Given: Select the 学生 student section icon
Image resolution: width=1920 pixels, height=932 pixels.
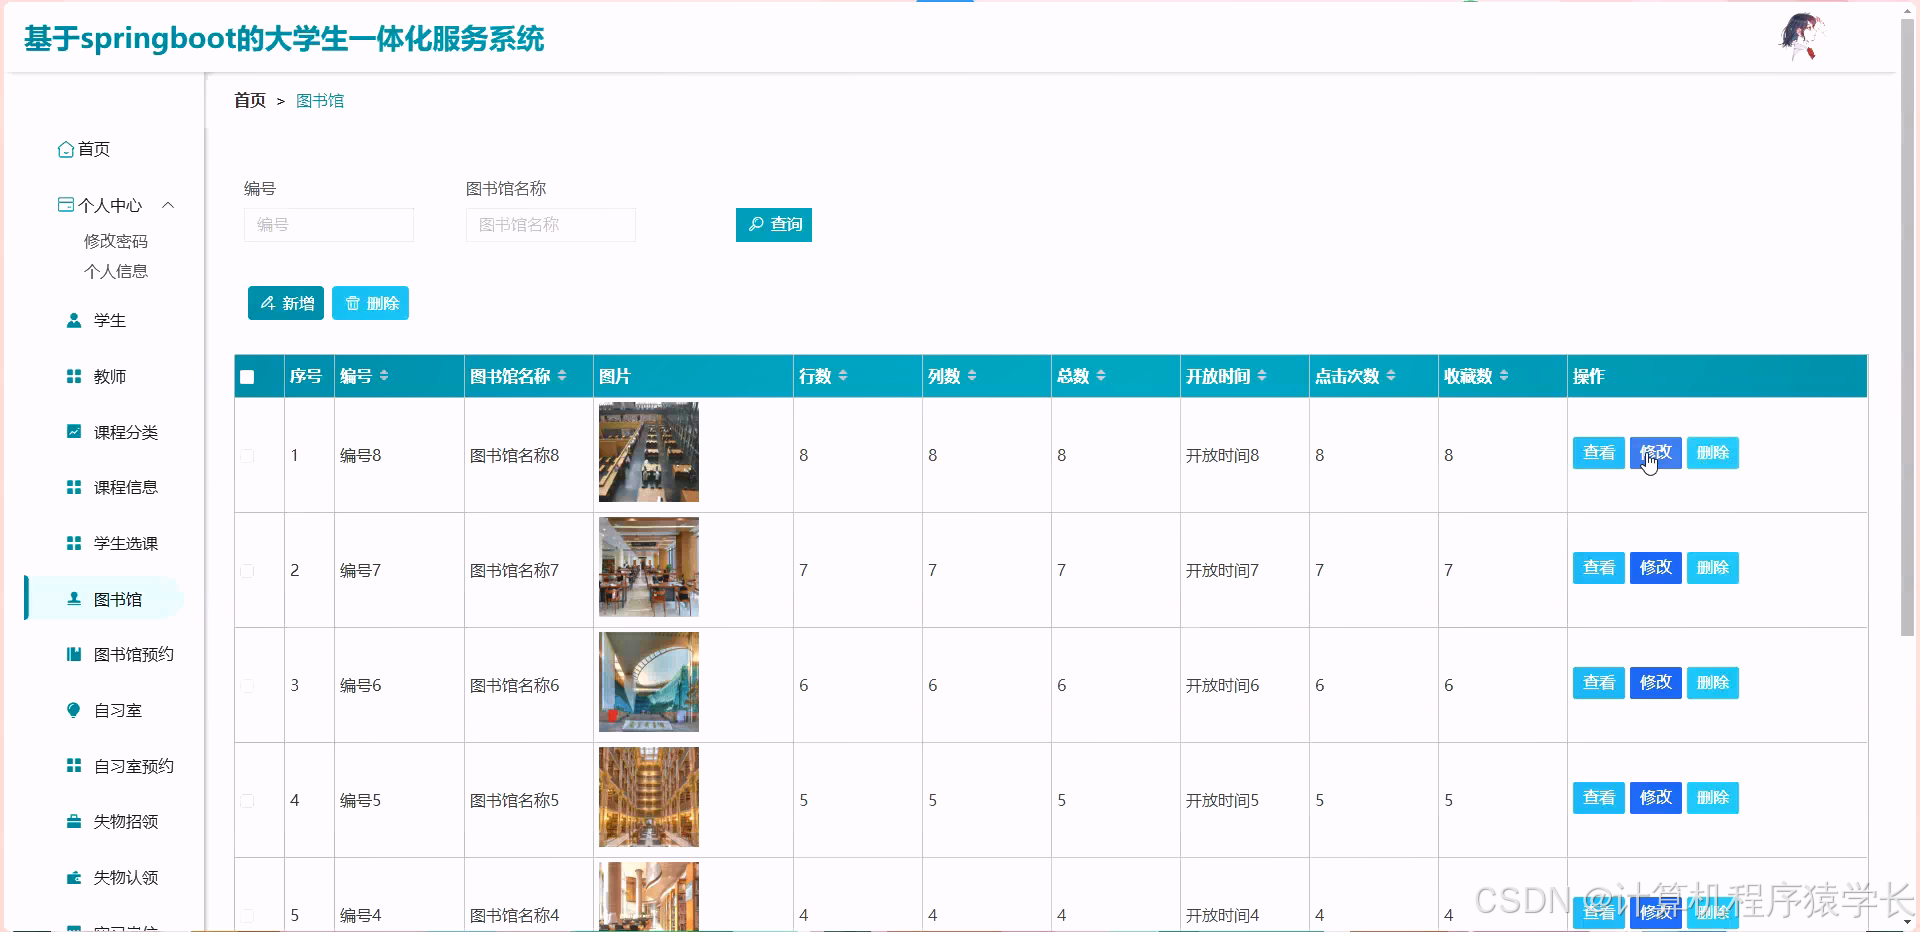Looking at the screenshot, I should (72, 320).
